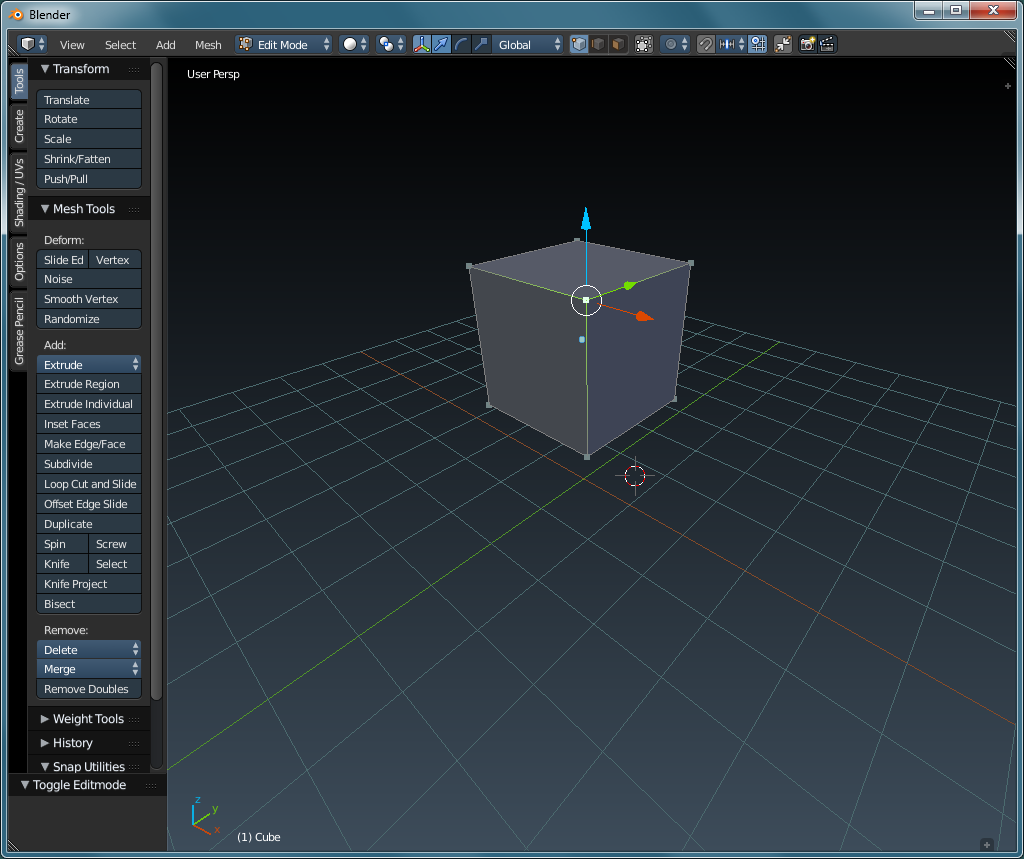
Task: Click the bottom-right viewport plus icon
Action: (x=987, y=844)
